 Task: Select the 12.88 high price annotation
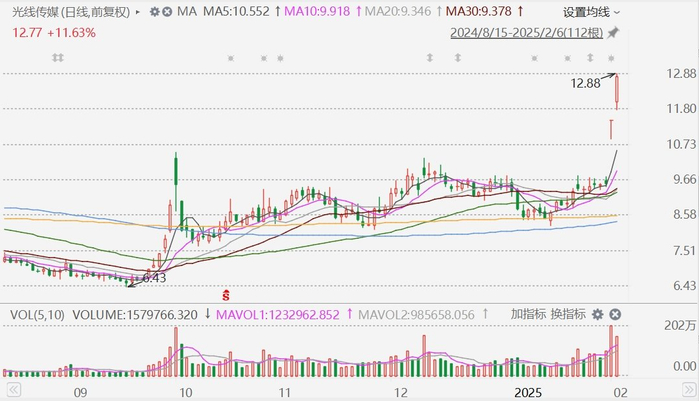[x=585, y=83]
